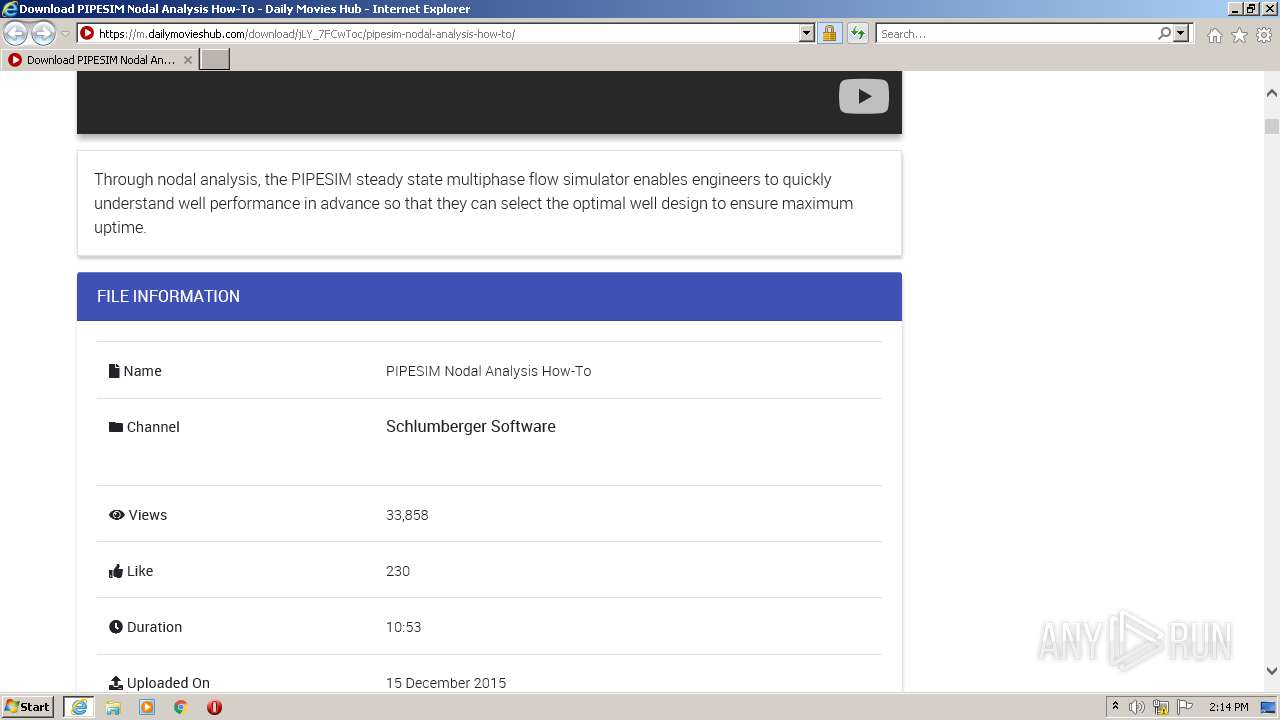
Task: Click the file Name icon
Action: [x=114, y=371]
